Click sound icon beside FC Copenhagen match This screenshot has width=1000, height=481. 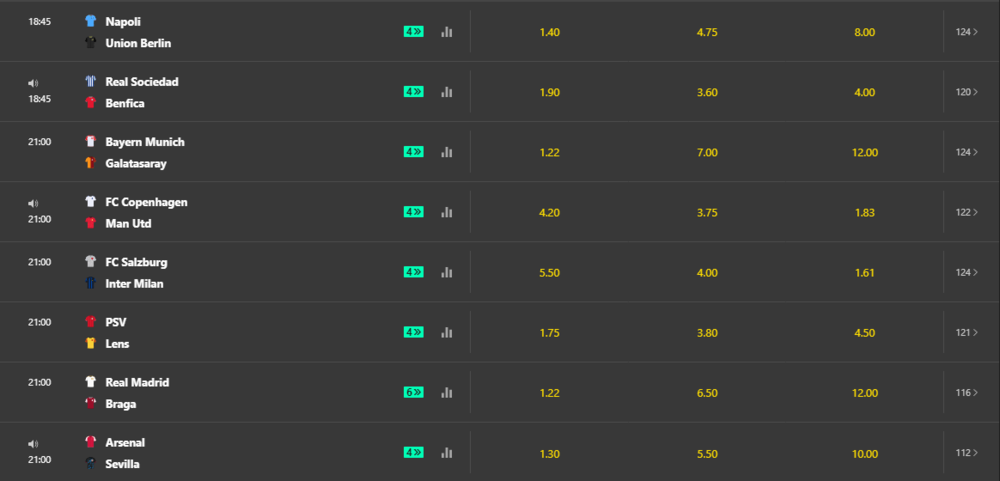pos(33,204)
